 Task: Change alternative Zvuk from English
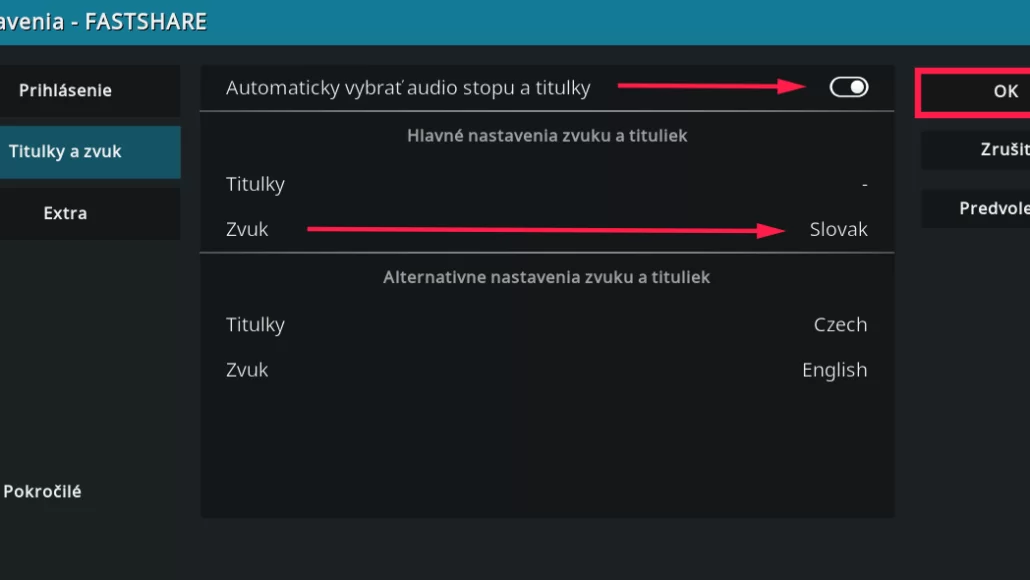click(x=547, y=369)
